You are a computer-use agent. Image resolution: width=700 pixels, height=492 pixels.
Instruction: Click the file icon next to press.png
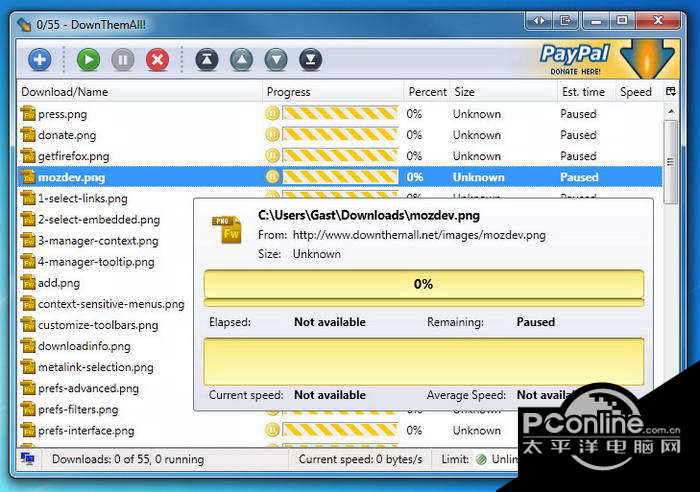coord(28,113)
